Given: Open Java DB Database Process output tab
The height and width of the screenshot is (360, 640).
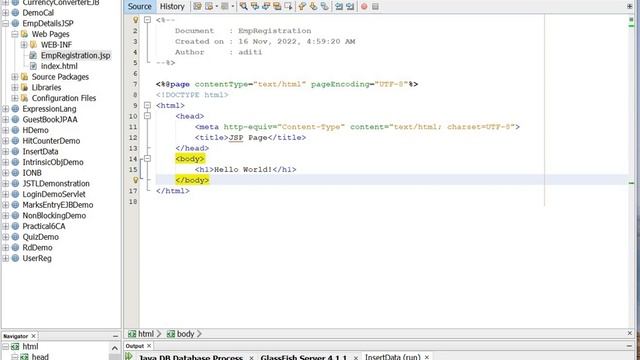Looking at the screenshot, I should 191,357.
